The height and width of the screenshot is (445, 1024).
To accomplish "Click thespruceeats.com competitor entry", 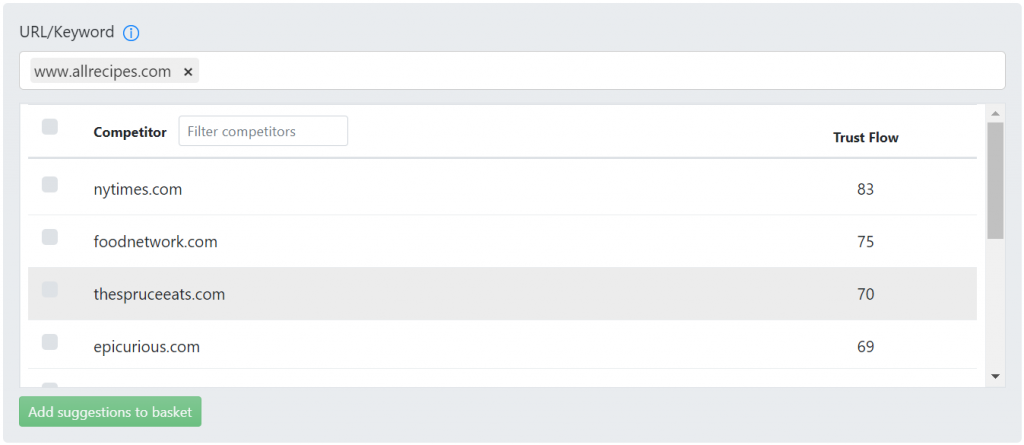I will coord(159,294).
